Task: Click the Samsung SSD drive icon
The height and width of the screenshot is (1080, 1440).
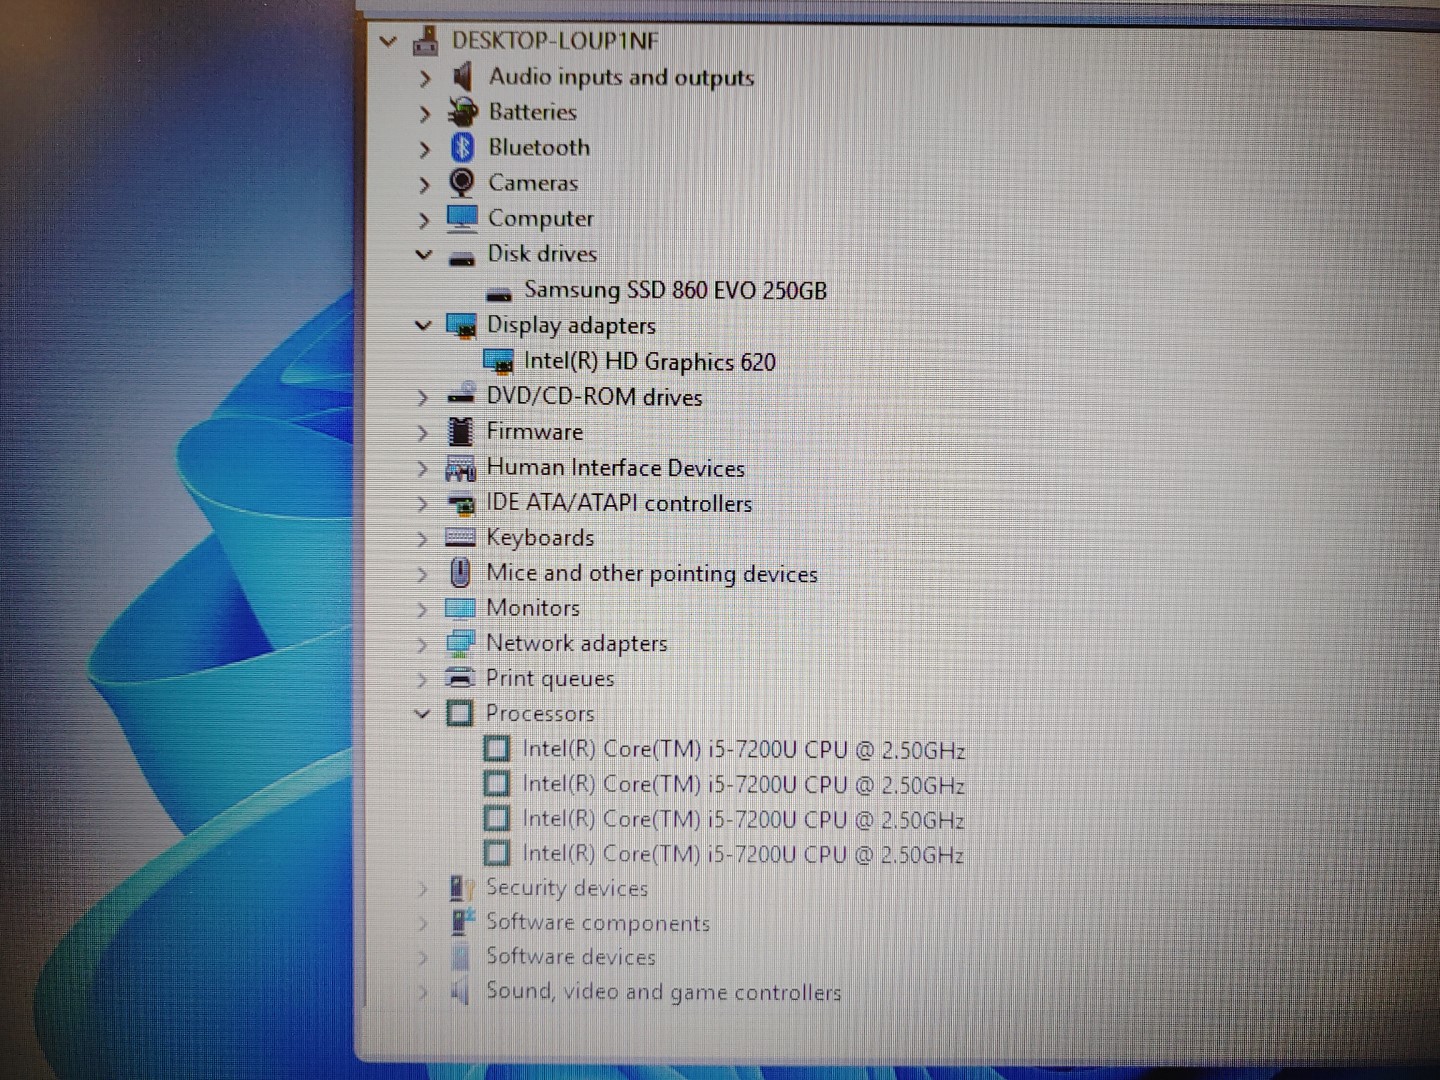Action: pos(498,294)
